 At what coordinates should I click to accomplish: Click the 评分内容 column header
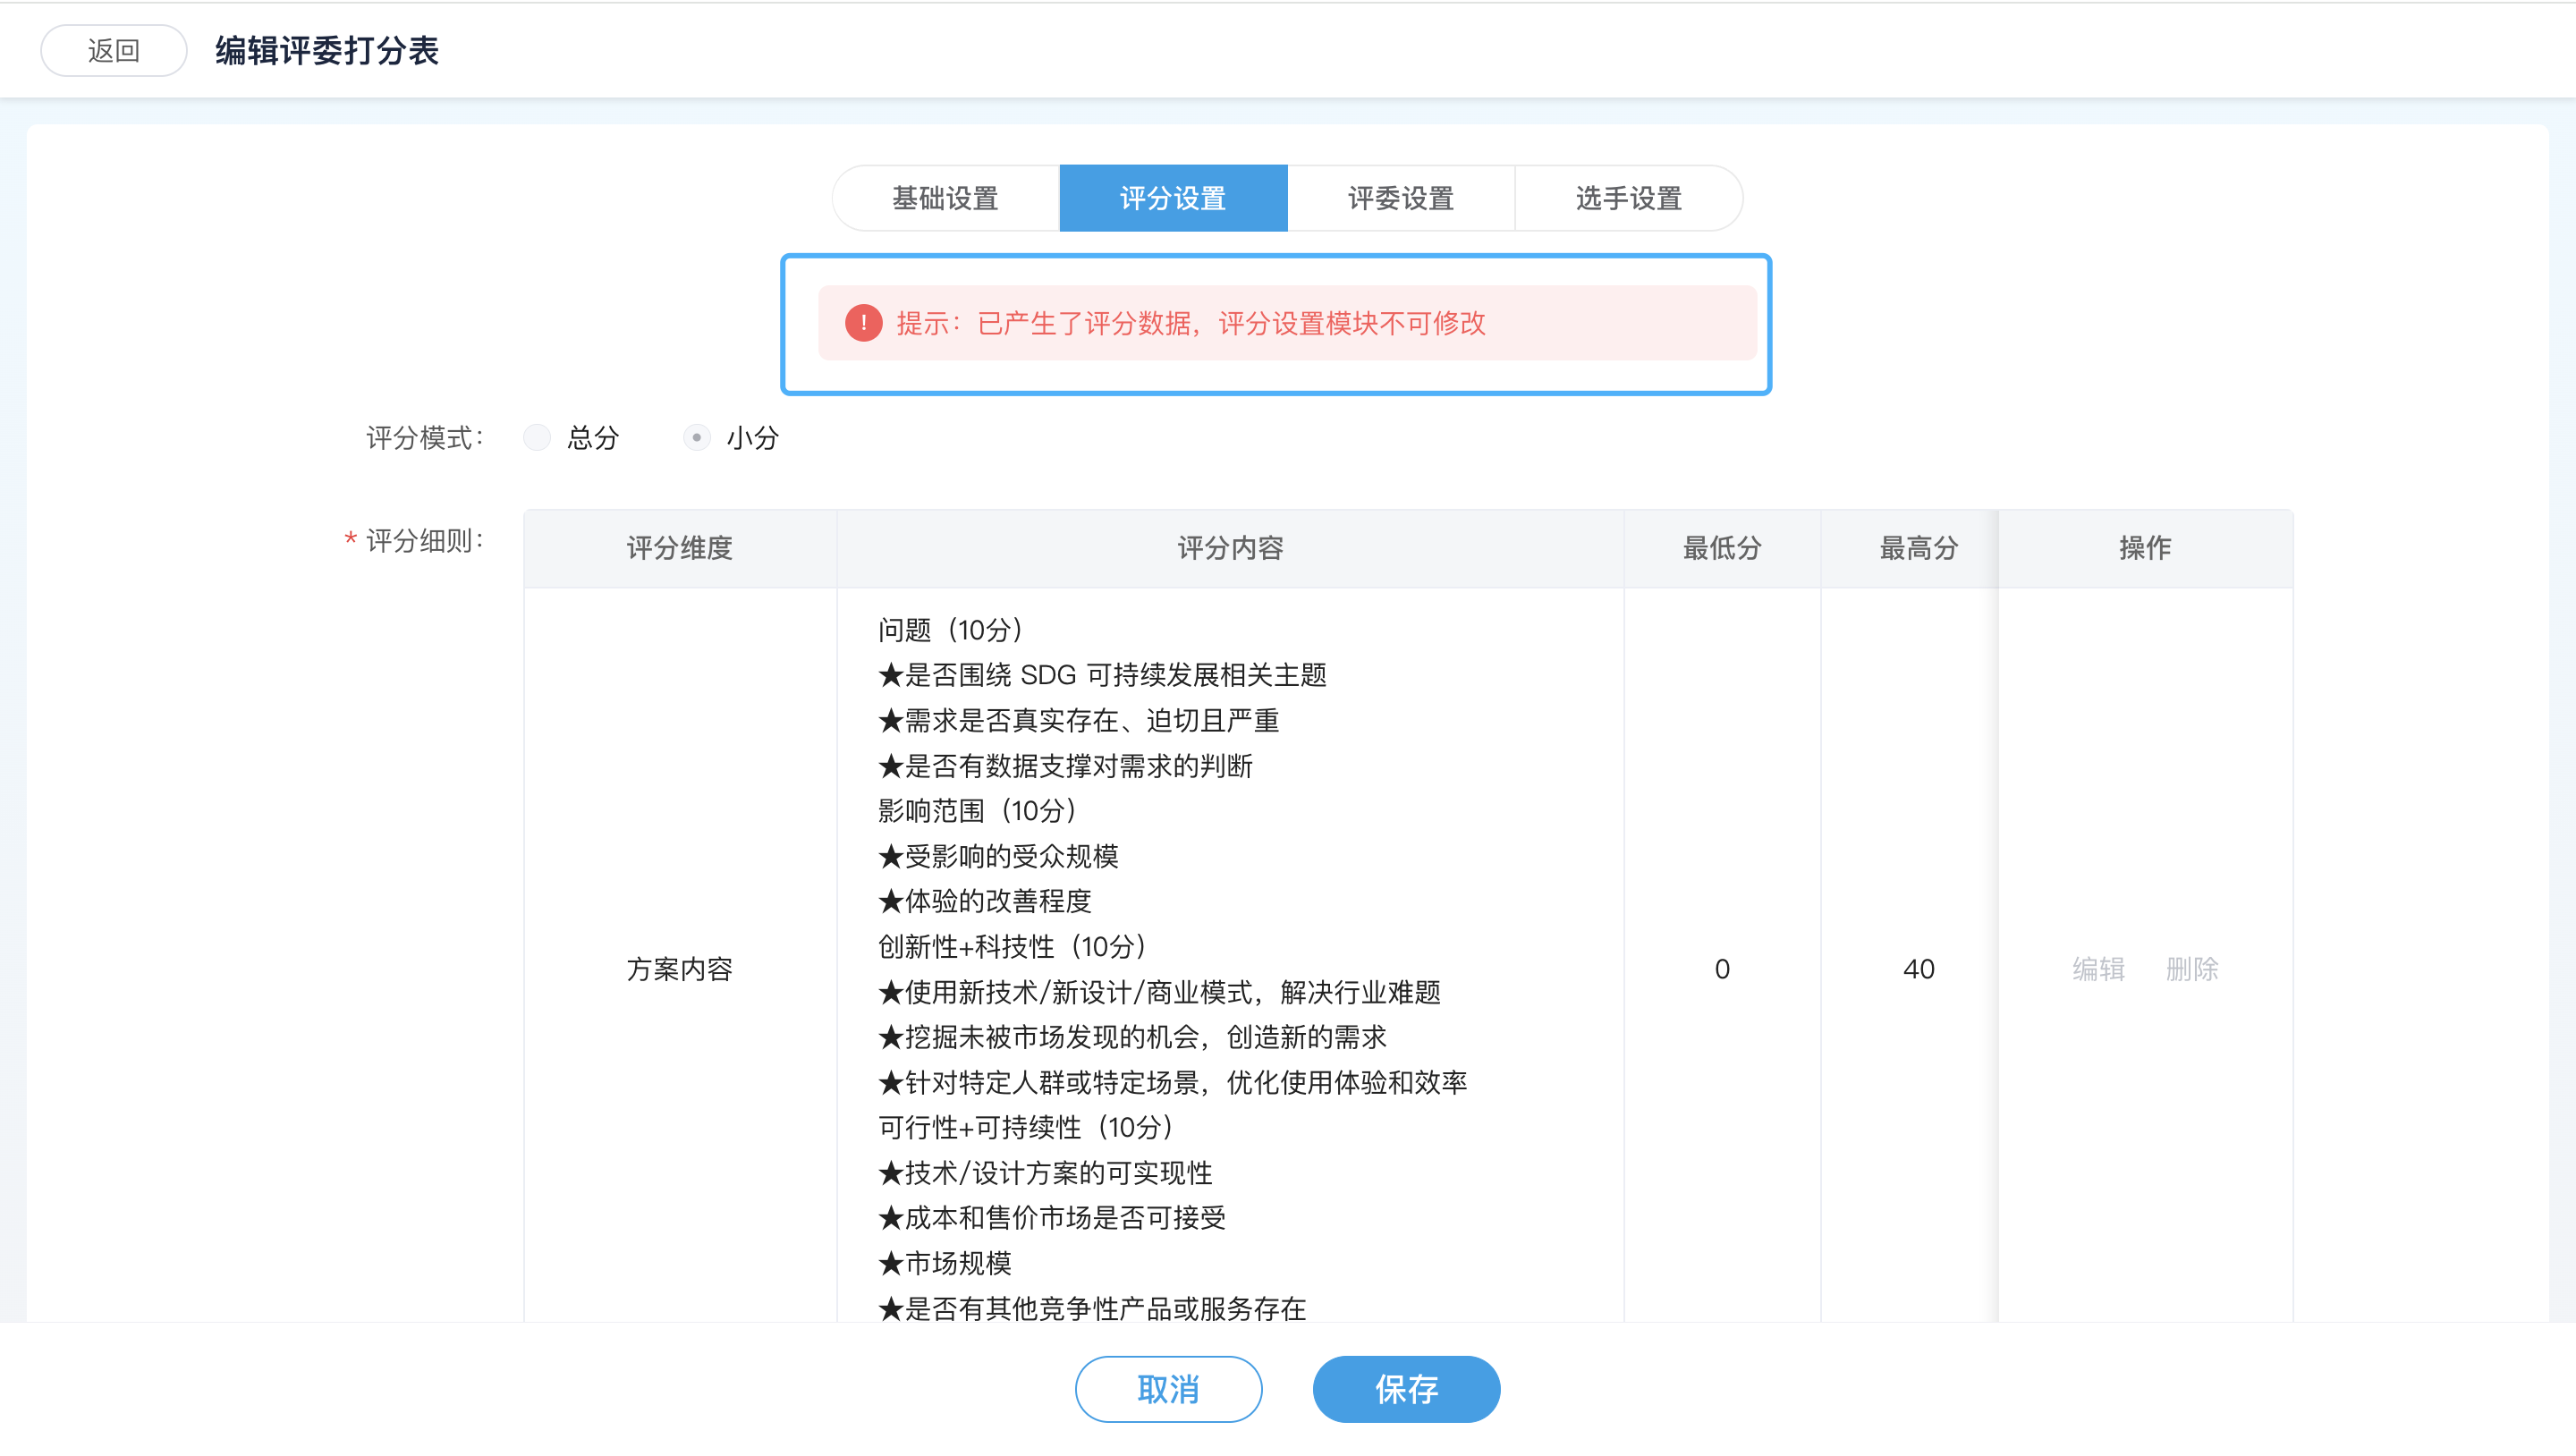click(x=1230, y=548)
